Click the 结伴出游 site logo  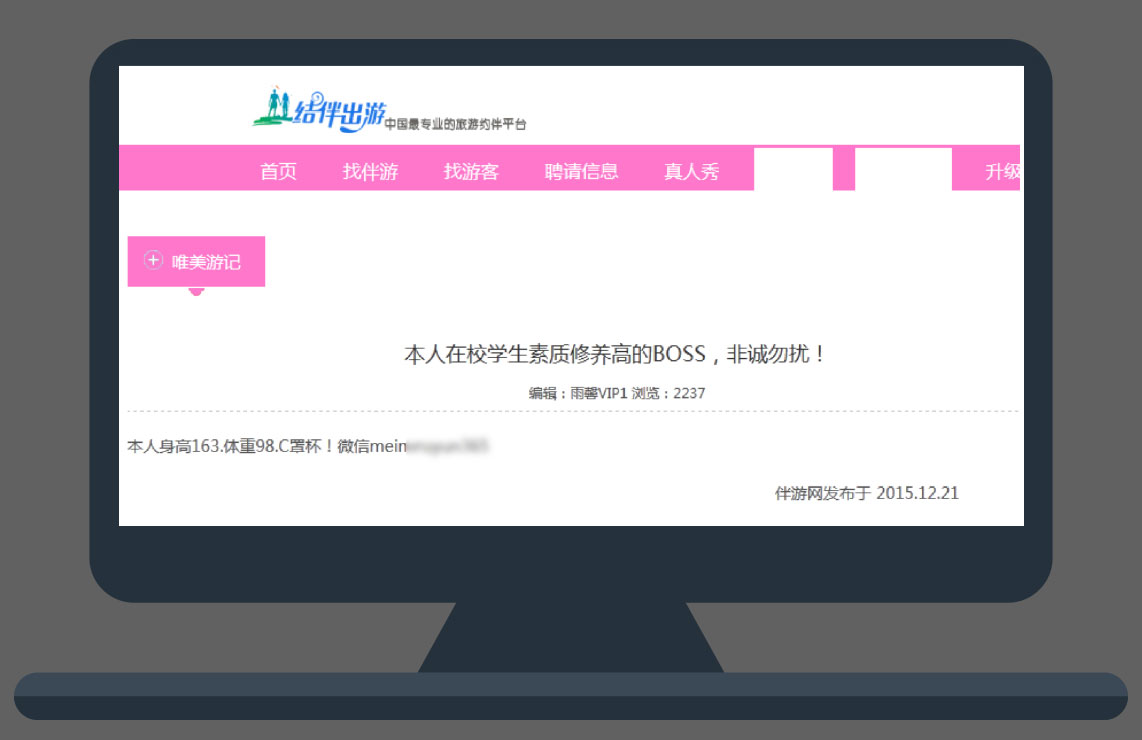pos(318,110)
